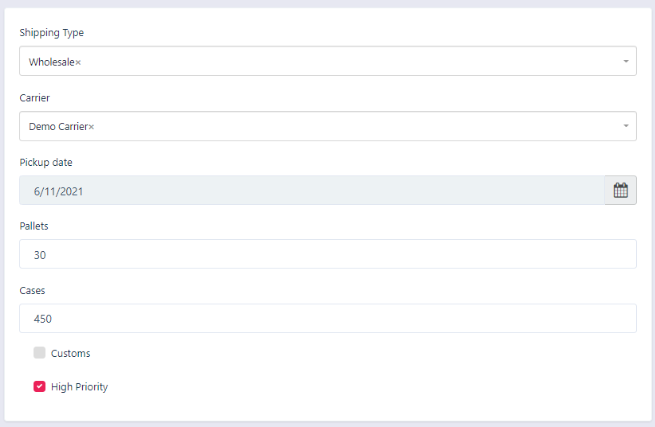Click the Shipping Type field label
655x427 pixels.
52,33
